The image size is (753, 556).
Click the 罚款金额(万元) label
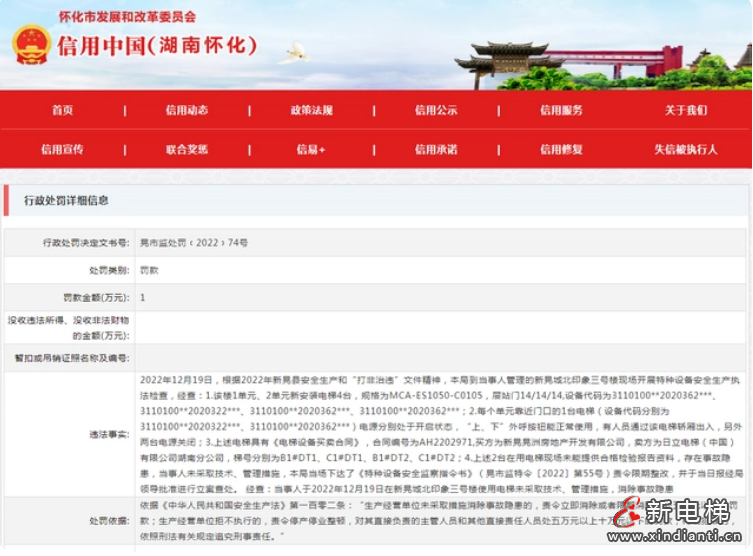pyautogui.click(x=97, y=298)
